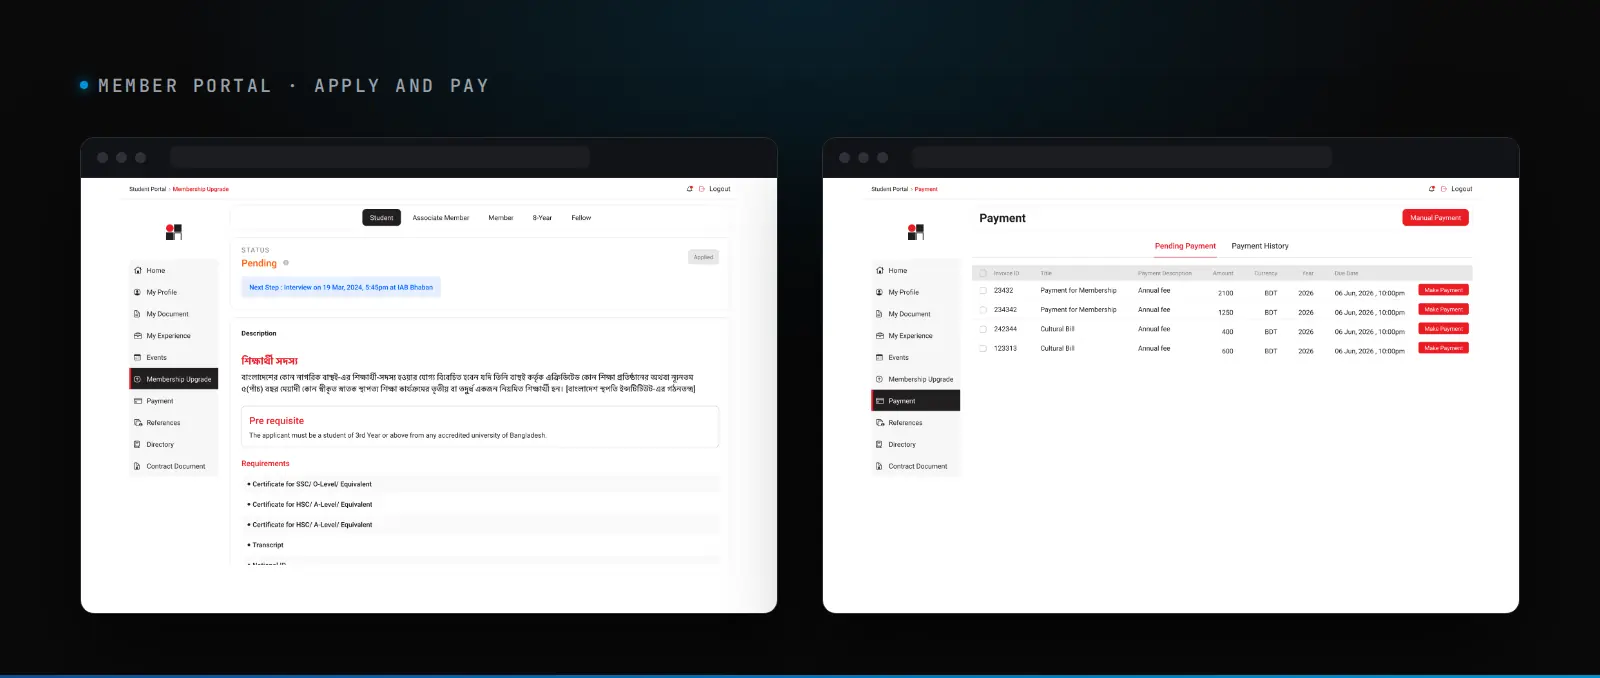The width and height of the screenshot is (1600, 678).
Task: Open Directory icon in Payment window sidebar
Action: coord(880,445)
